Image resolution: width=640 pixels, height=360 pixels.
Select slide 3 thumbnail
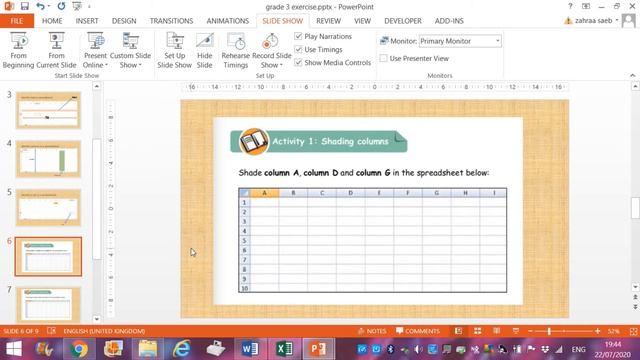[x=48, y=110]
